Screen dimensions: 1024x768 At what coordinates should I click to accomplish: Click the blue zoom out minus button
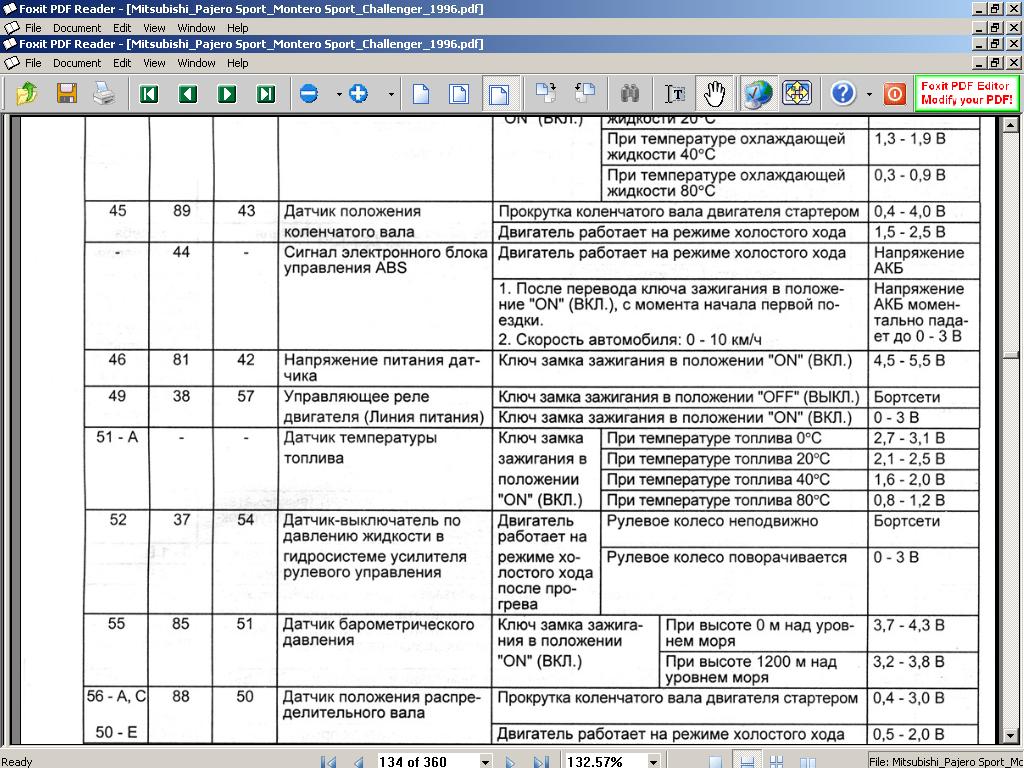pyautogui.click(x=309, y=94)
